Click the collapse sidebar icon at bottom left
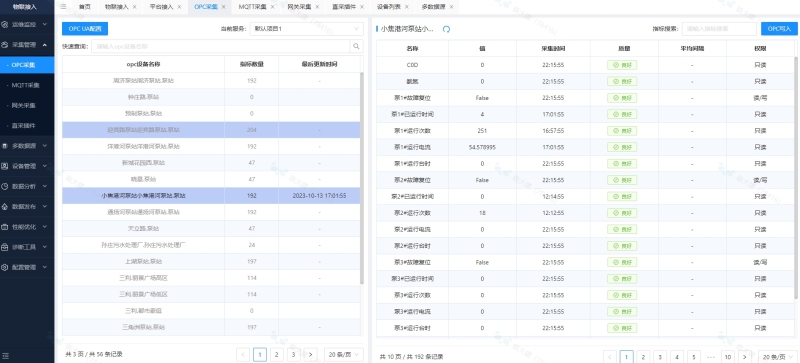Image resolution: width=800 pixels, height=363 pixels. pyautogui.click(x=5, y=355)
